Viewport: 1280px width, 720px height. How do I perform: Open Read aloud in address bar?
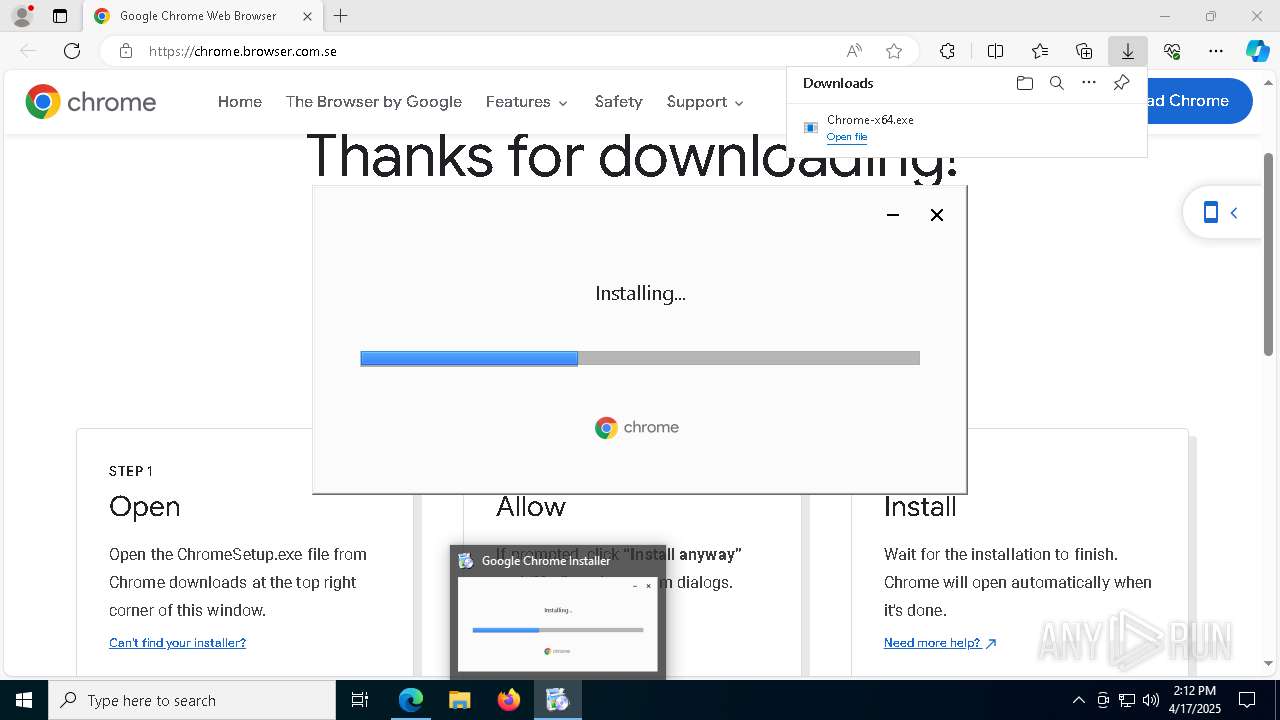[x=854, y=51]
